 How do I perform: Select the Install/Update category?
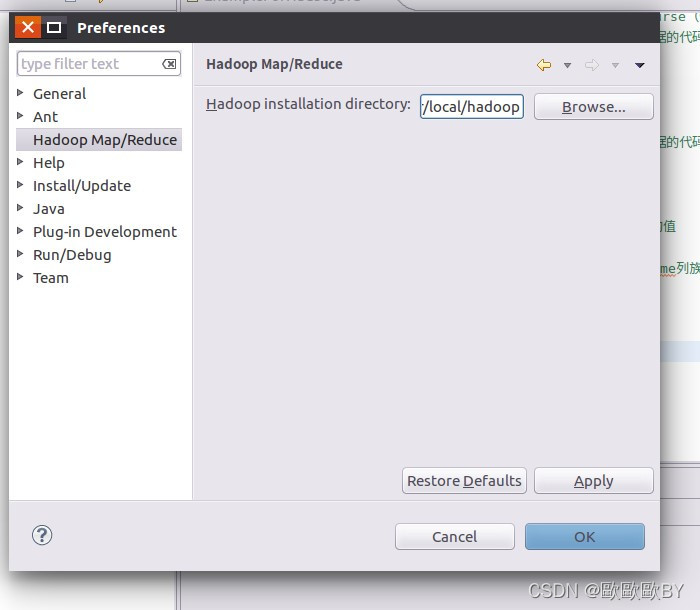[x=82, y=186]
